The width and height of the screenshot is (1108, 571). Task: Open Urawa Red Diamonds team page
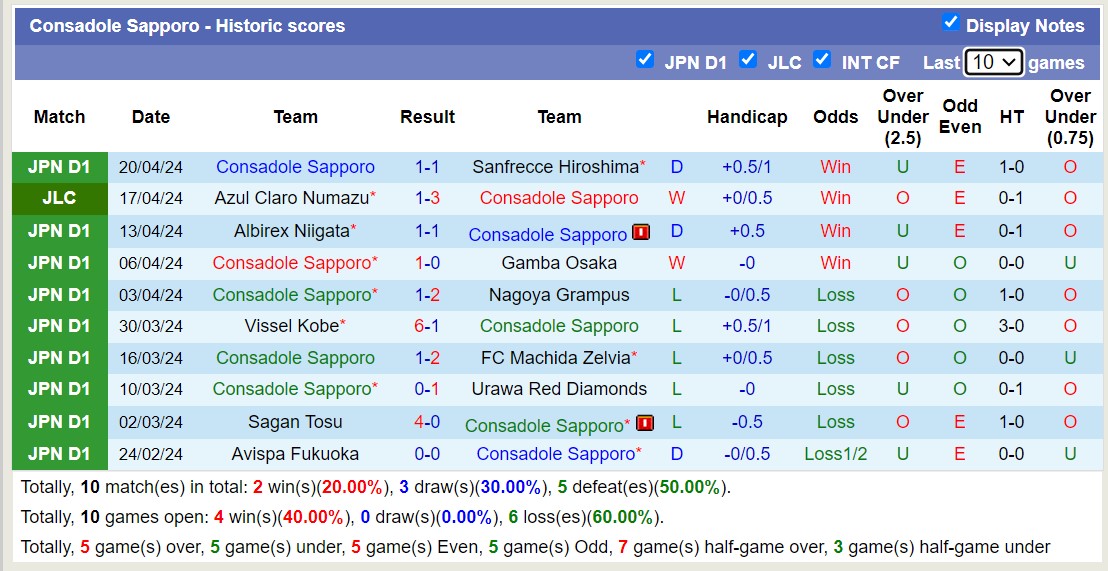point(559,389)
